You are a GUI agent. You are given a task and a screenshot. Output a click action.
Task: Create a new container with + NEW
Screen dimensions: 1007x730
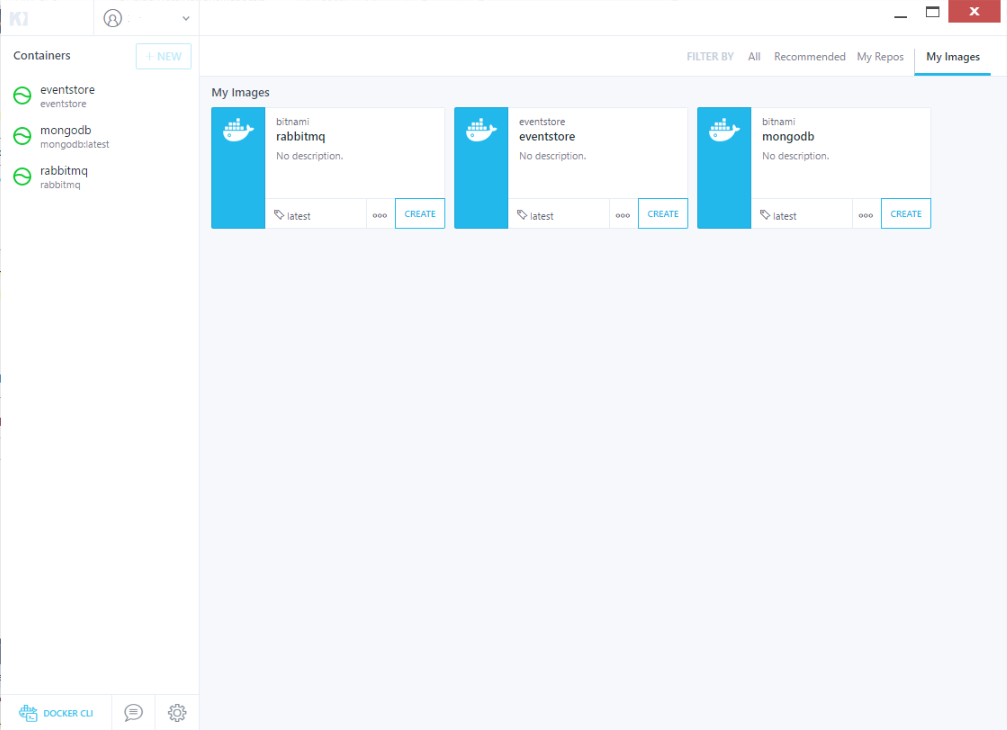click(x=163, y=56)
